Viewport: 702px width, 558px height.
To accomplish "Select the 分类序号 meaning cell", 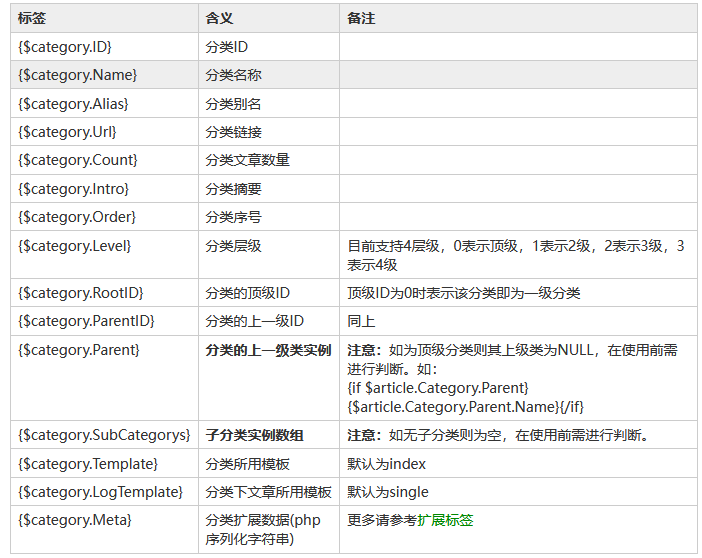I will (269, 217).
